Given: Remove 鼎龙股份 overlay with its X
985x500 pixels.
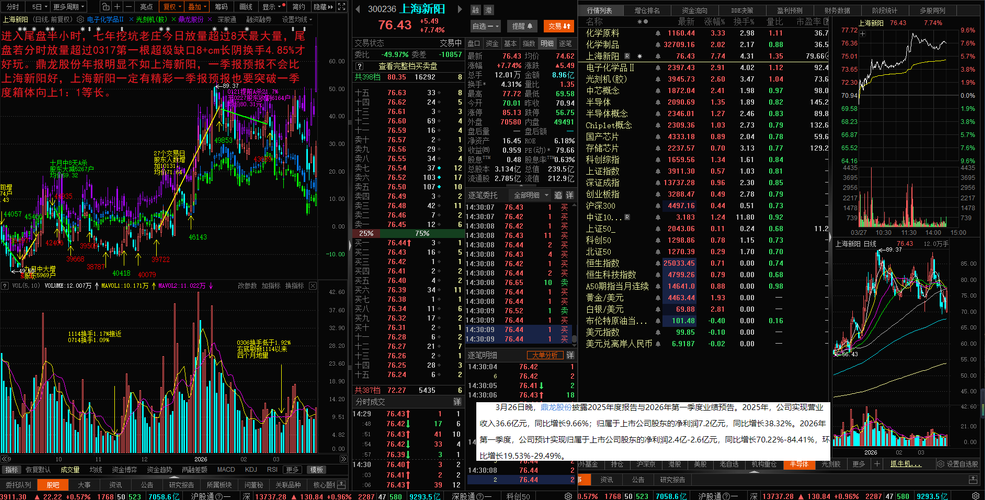Looking at the screenshot, I should [x=210, y=19].
